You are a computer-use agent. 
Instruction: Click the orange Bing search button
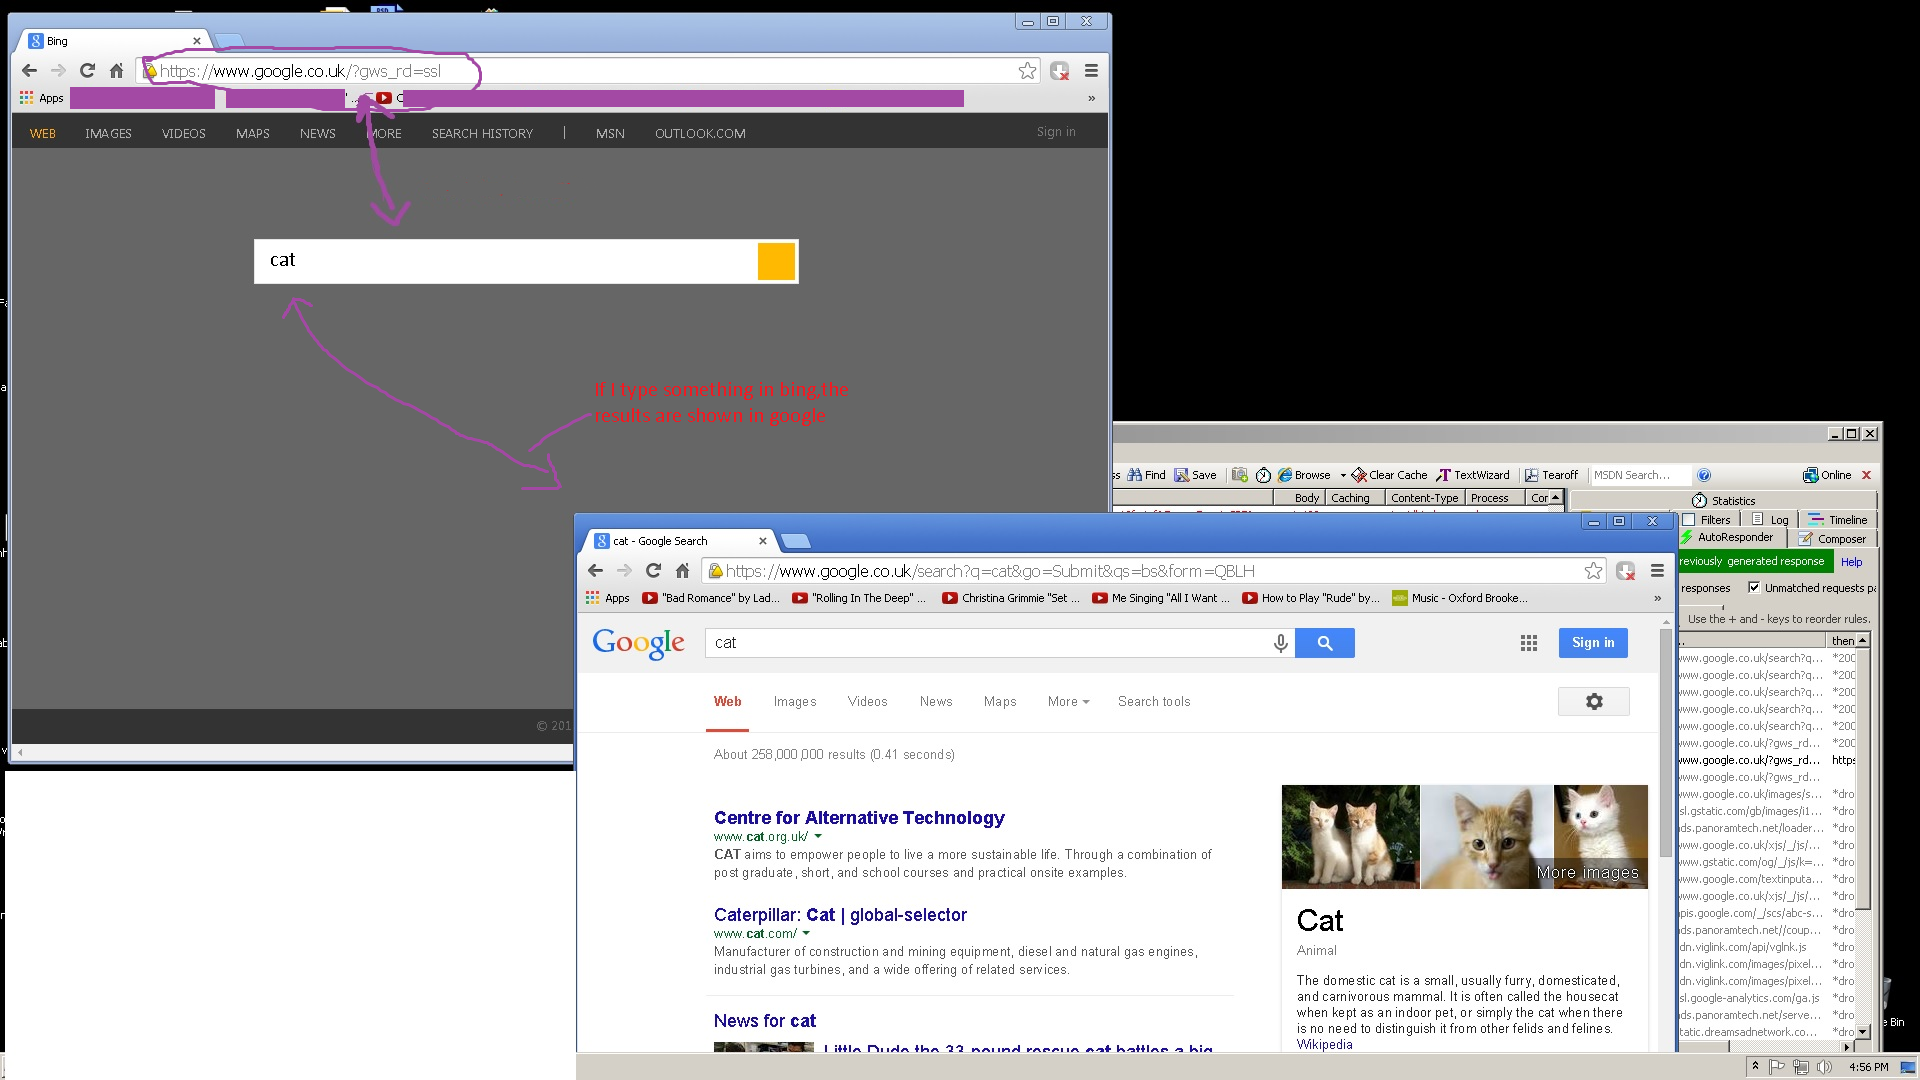click(x=776, y=261)
